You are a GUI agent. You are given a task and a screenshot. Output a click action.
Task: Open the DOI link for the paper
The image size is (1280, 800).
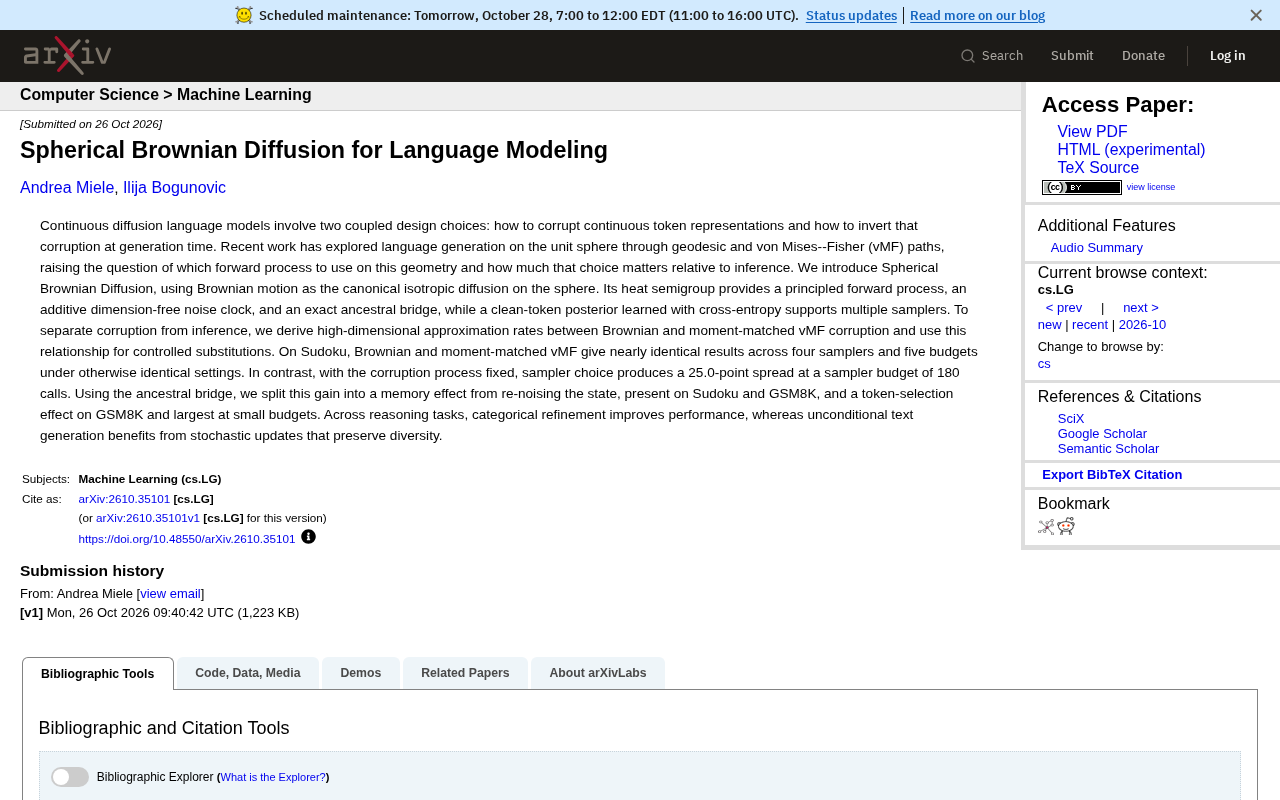tap(187, 539)
